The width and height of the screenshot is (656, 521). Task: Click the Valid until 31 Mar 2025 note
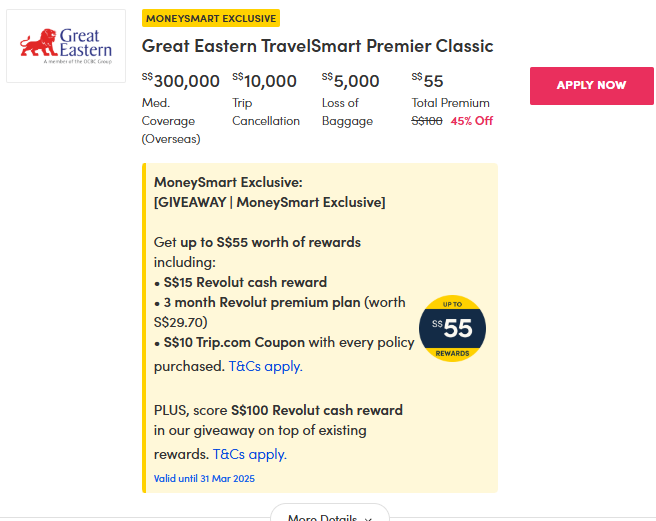[x=204, y=479]
